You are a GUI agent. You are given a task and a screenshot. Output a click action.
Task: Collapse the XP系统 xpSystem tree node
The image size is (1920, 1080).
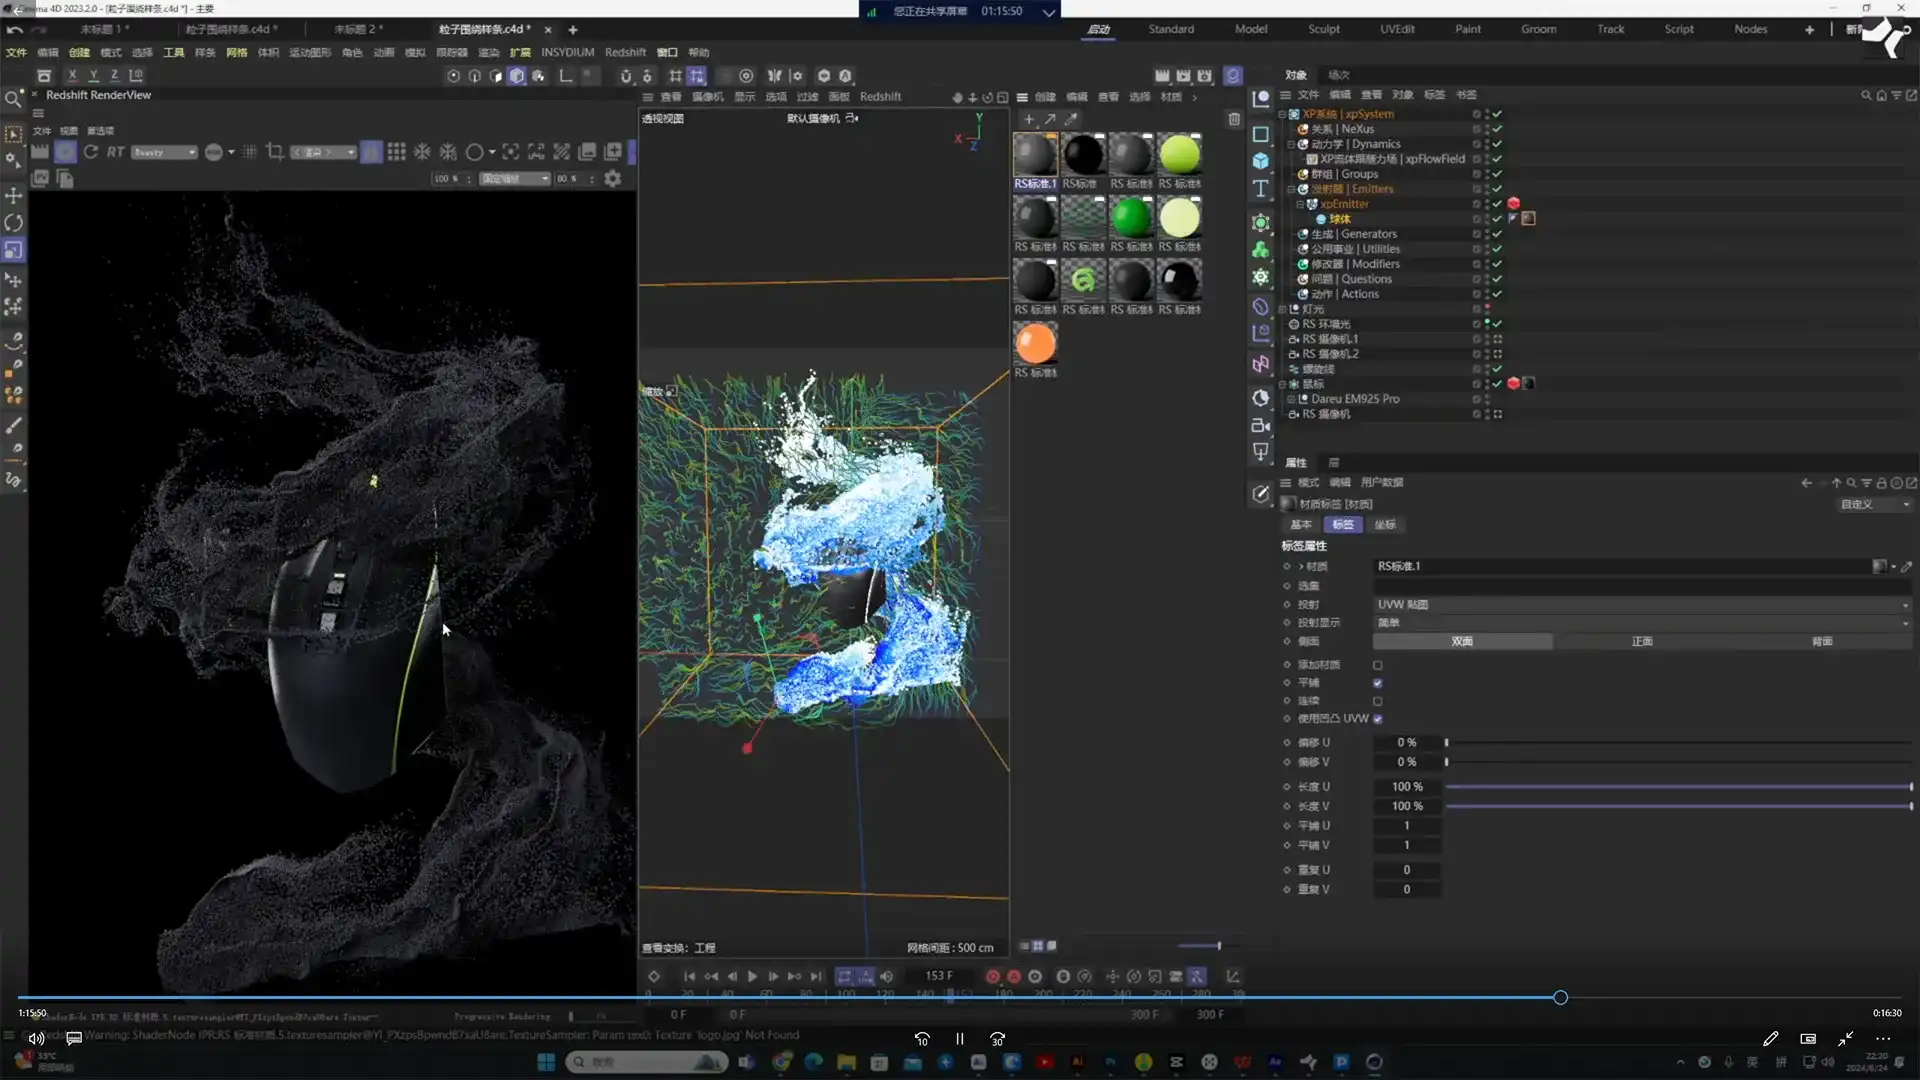click(x=1282, y=114)
